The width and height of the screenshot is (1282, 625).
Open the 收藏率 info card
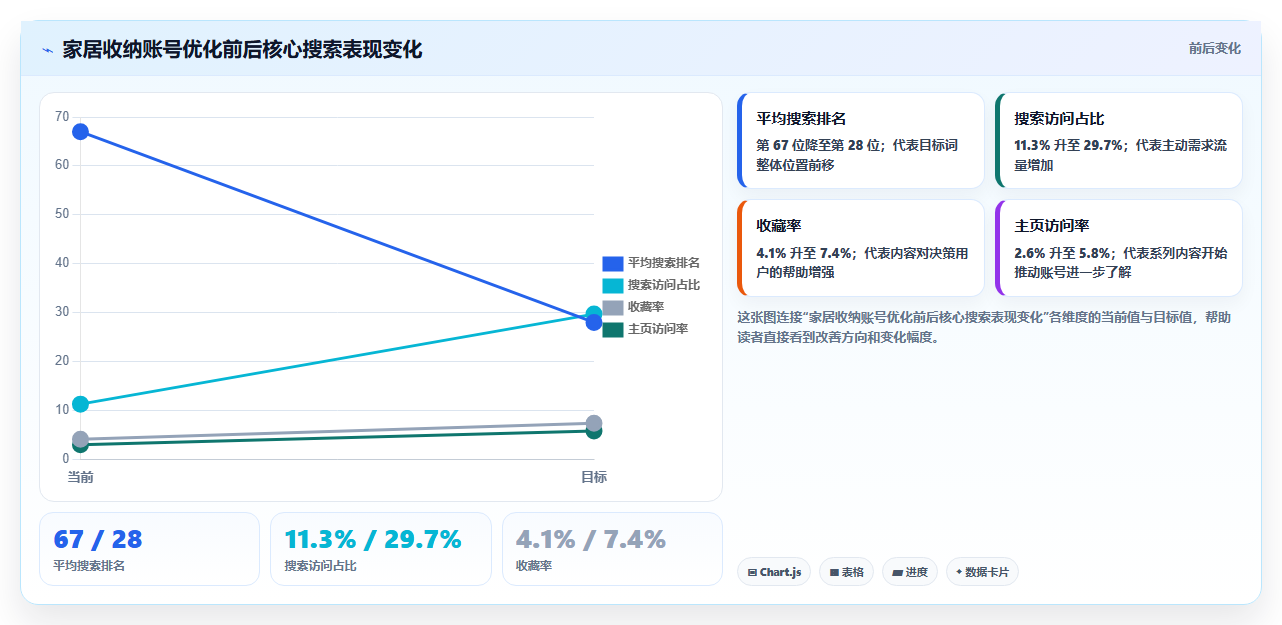pos(861,248)
